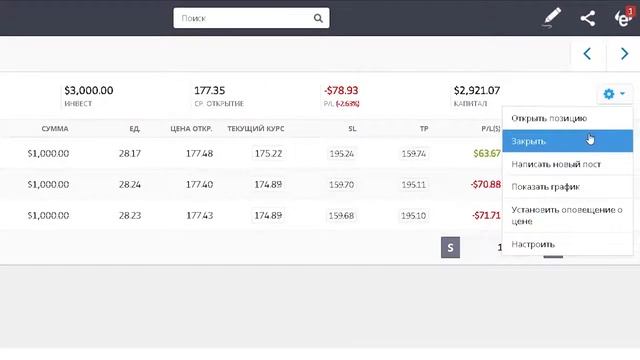Click units value 28.17
Image resolution: width=640 pixels, height=360 pixels.
tap(130, 153)
